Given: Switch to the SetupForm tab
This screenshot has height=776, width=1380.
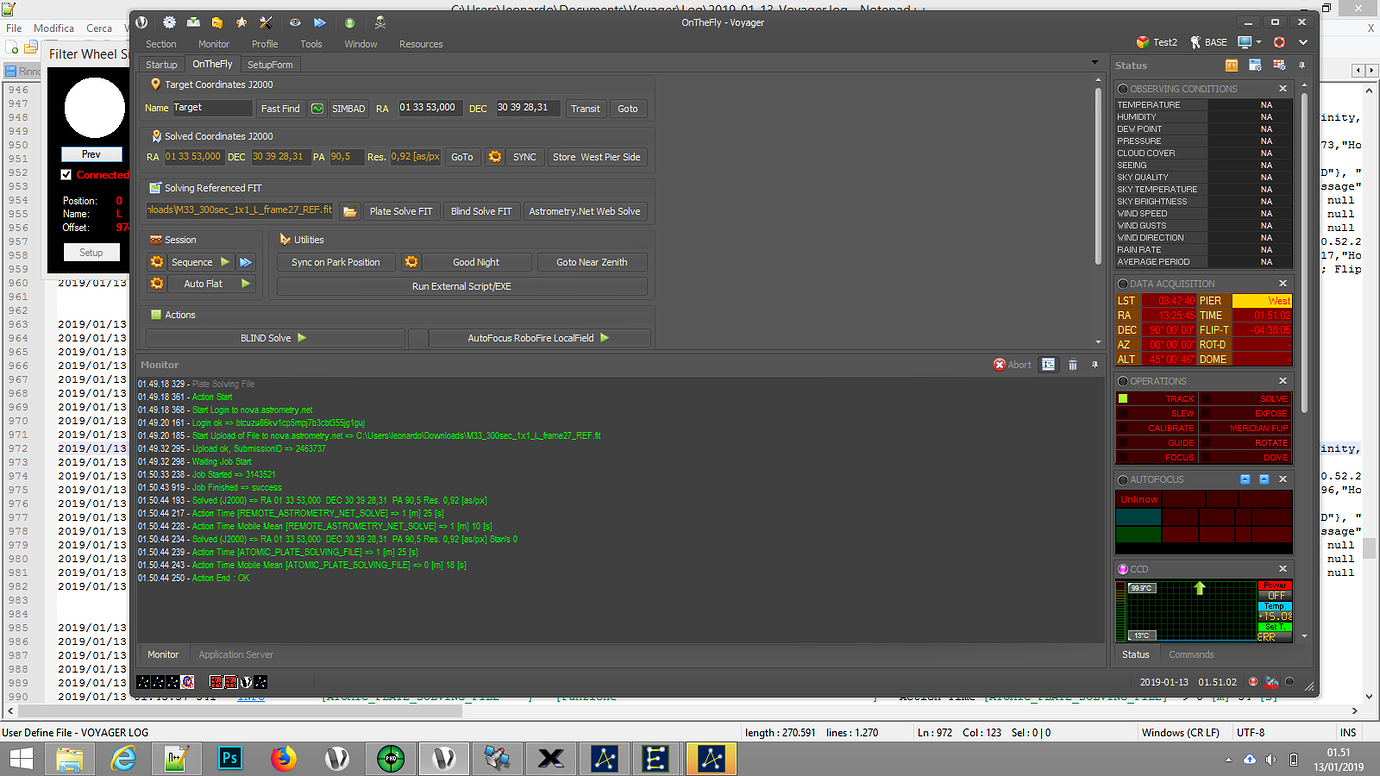Looking at the screenshot, I should tap(270, 64).
